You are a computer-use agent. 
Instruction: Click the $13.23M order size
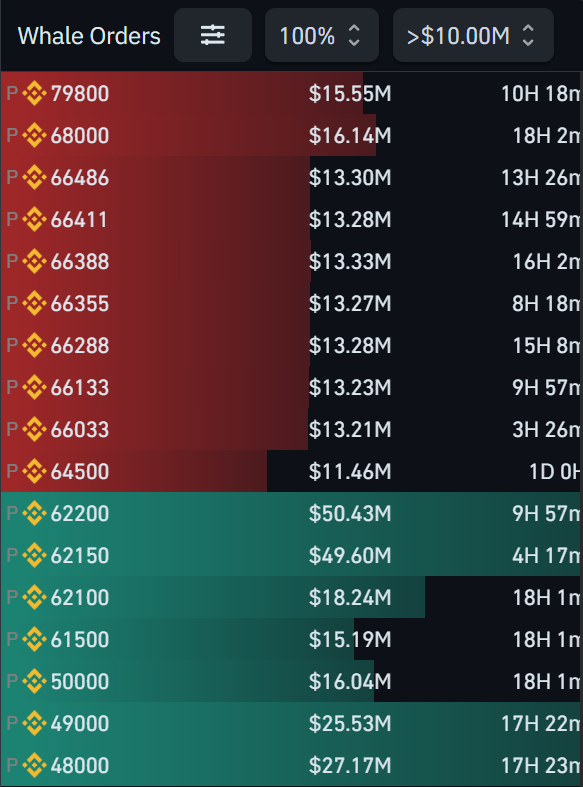(x=350, y=388)
